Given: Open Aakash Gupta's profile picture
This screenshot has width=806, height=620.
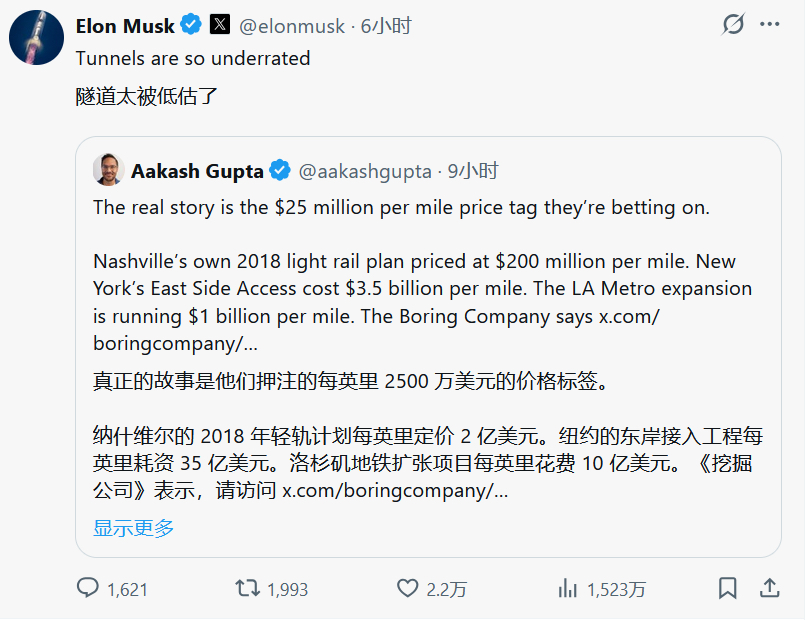Looking at the screenshot, I should [x=108, y=170].
